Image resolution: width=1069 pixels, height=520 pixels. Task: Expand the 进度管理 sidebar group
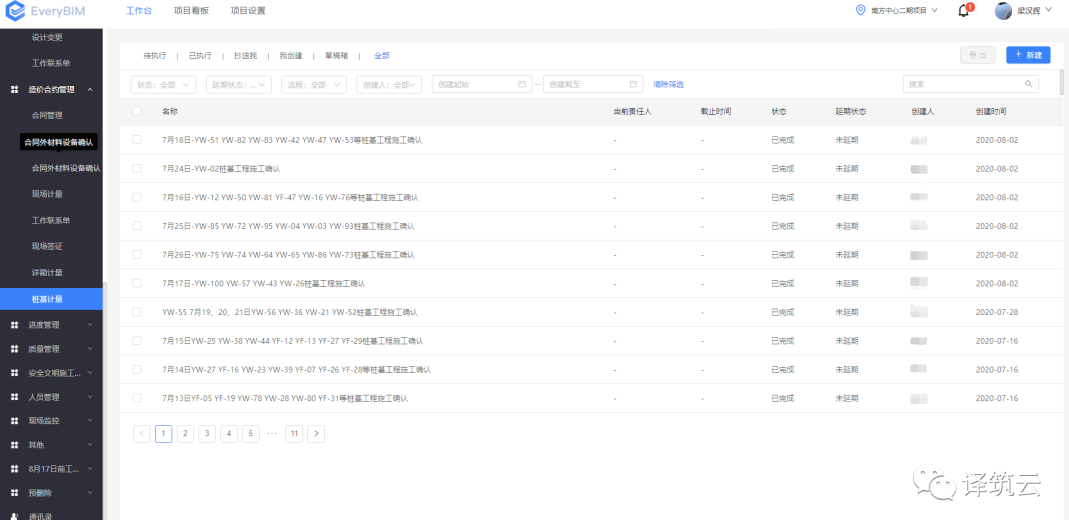[x=90, y=325]
